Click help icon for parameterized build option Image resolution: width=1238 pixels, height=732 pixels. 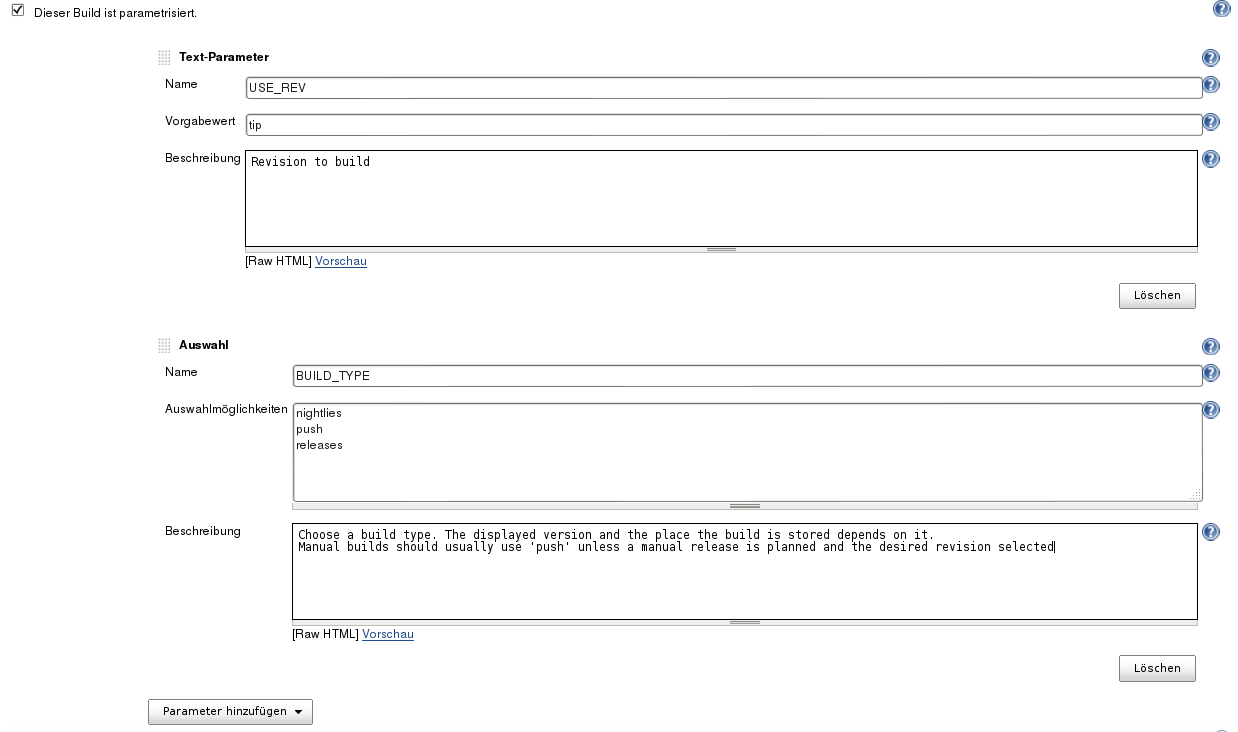[x=1221, y=9]
